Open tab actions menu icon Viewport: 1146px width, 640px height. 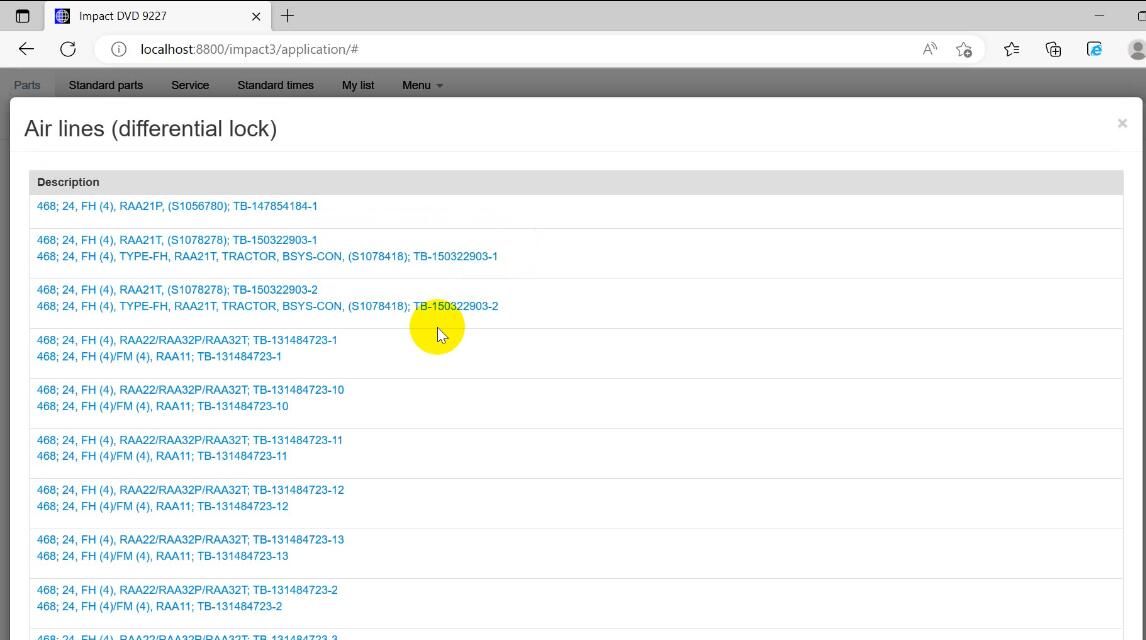(x=22, y=16)
